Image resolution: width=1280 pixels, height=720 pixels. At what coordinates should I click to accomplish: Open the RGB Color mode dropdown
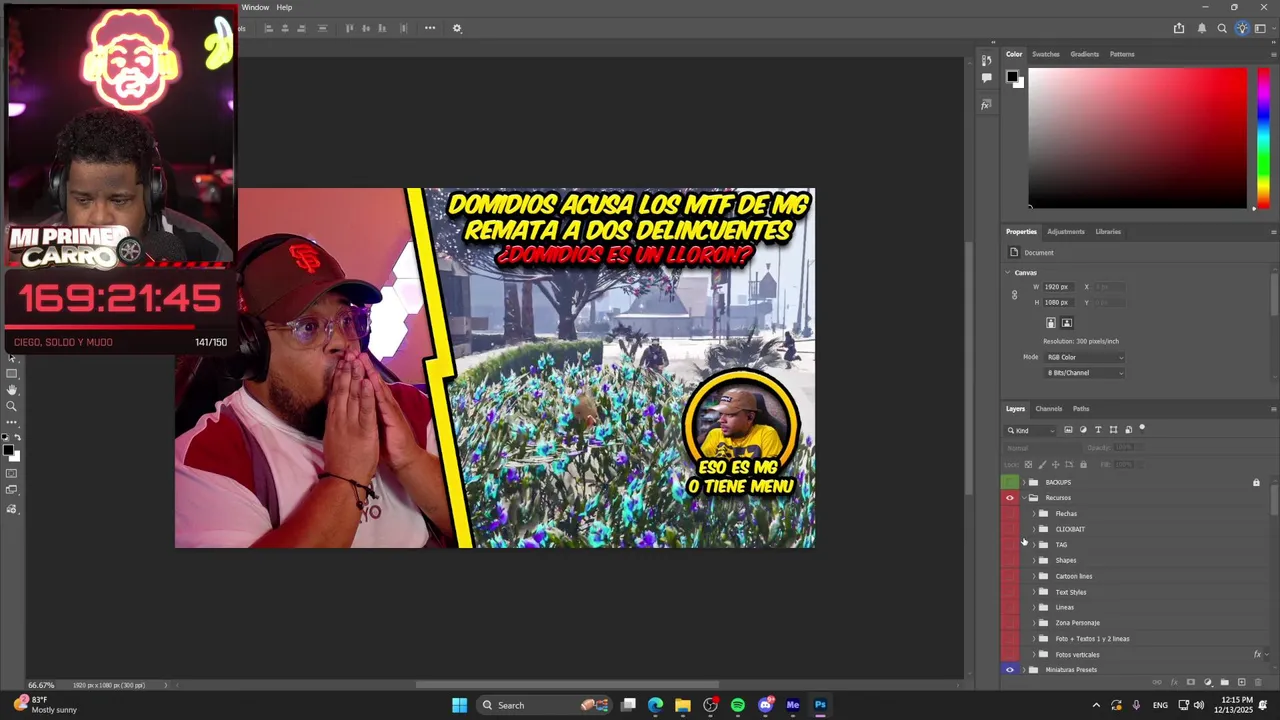[x=1085, y=357]
